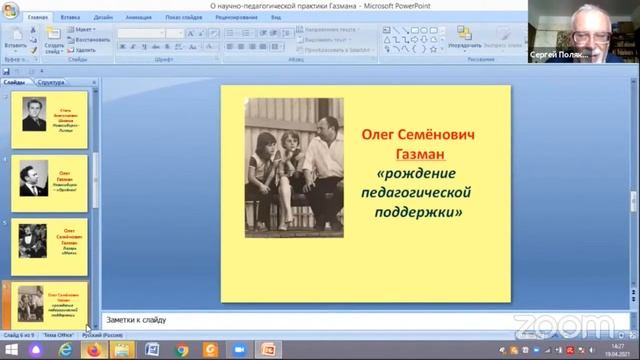Click the increase font size icon
This screenshot has width=640, height=360.
click(x=191, y=33)
